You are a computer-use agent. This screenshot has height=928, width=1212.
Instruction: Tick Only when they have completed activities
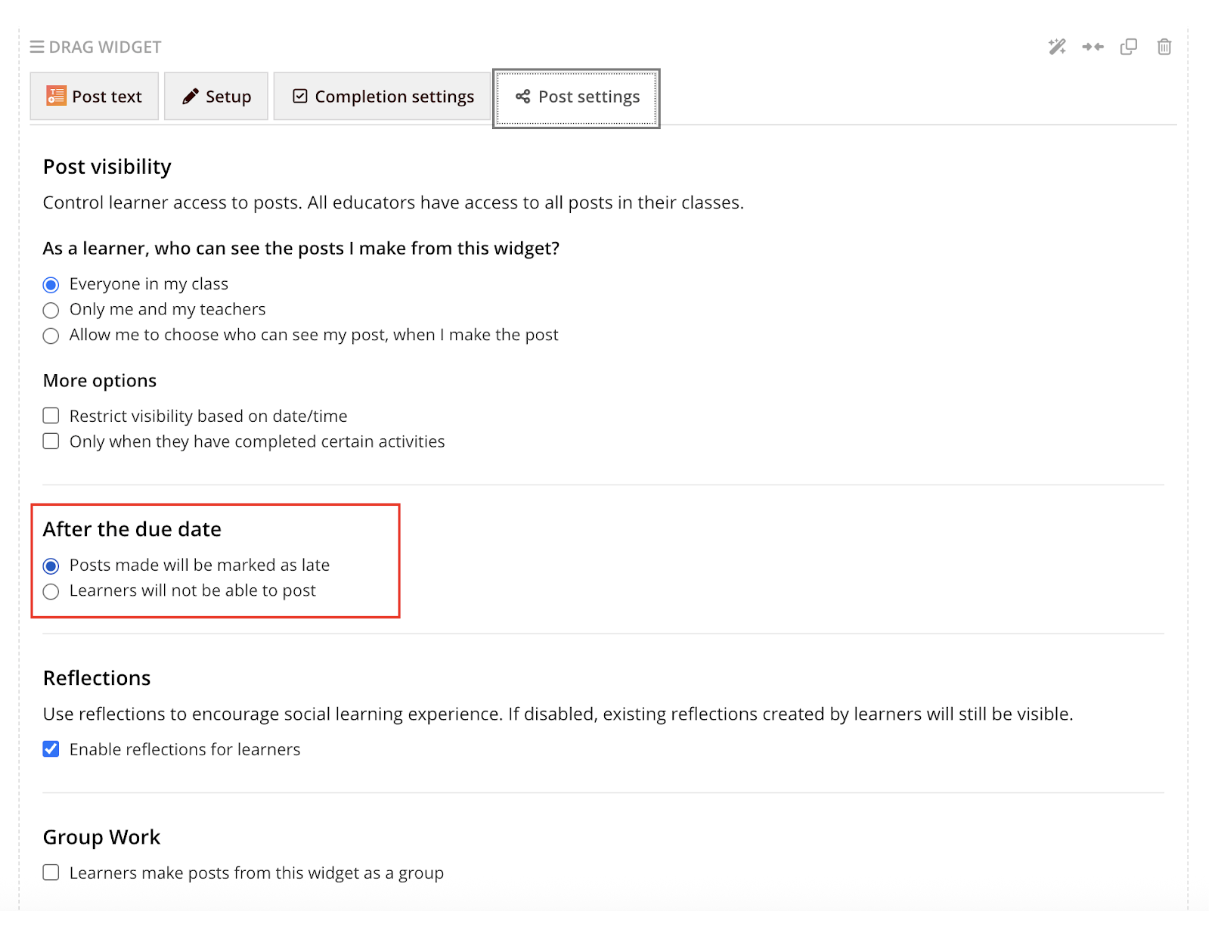point(51,441)
